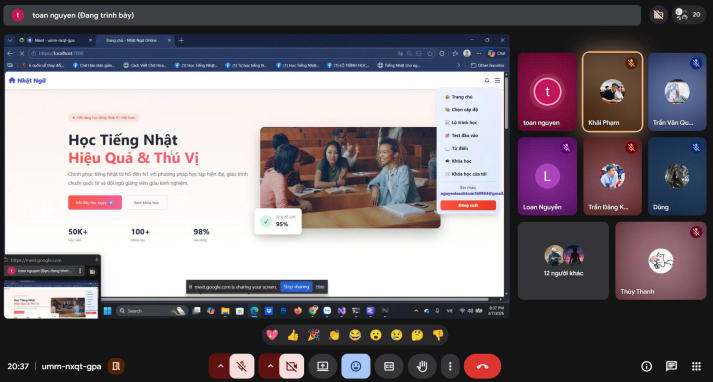Select Test đầu vào menu item

coord(462,136)
